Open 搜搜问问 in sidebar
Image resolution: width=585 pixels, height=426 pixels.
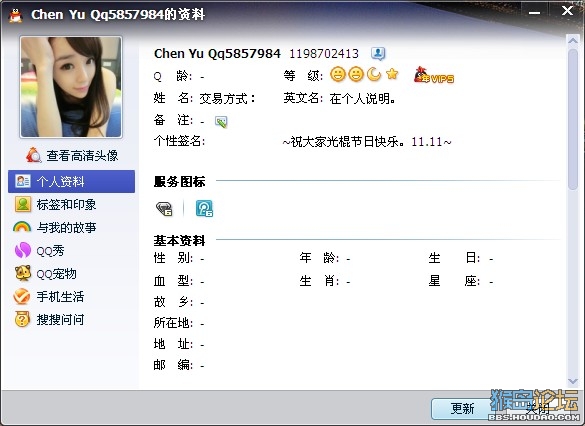49,320
